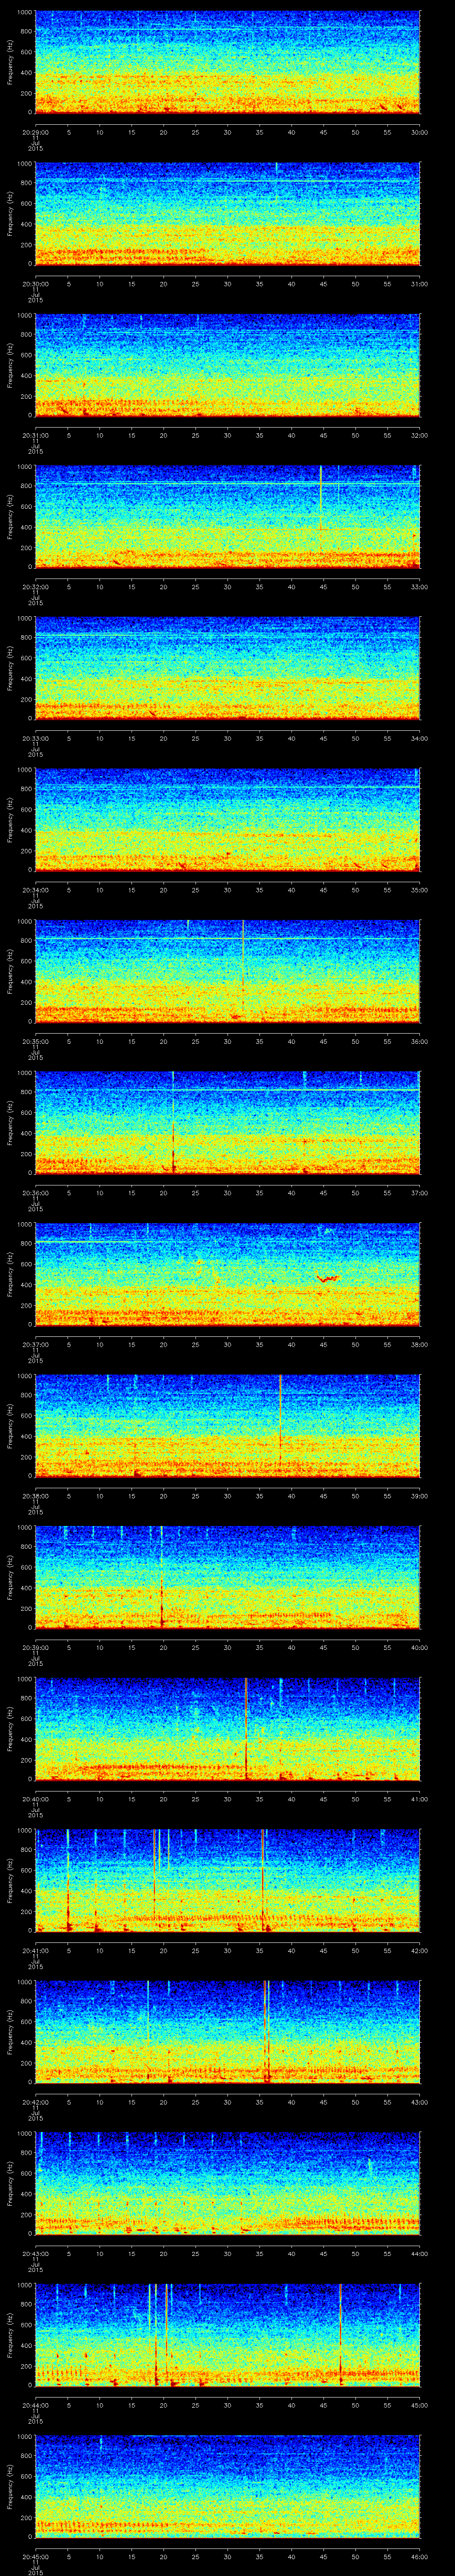
Task: Click the 20:39:00 time axis label
Action: tap(35, 1647)
